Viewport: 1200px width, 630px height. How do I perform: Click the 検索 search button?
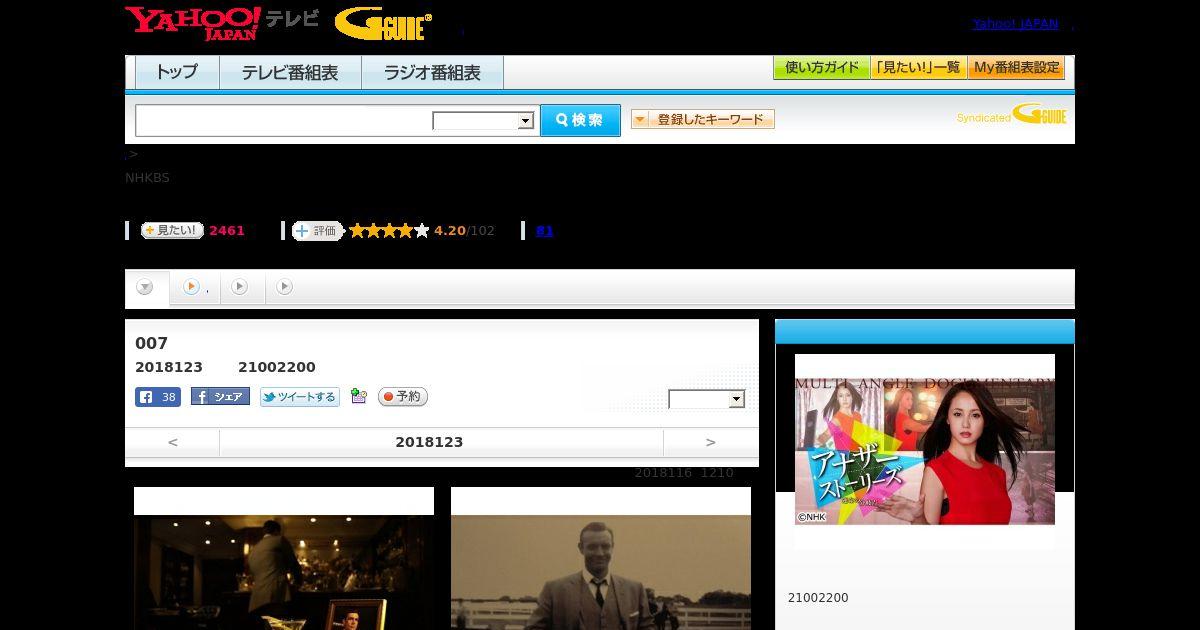click(580, 120)
